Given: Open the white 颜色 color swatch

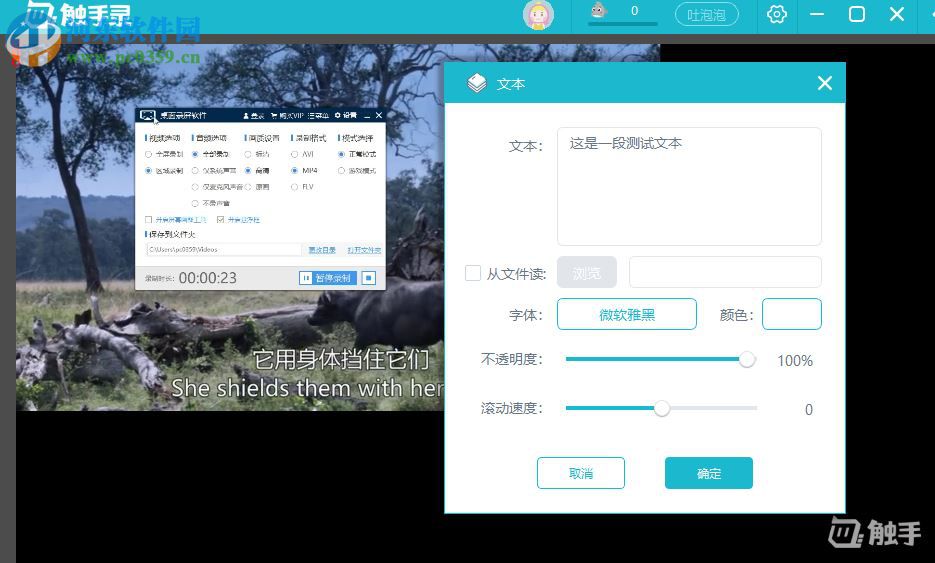Looking at the screenshot, I should pos(791,314).
